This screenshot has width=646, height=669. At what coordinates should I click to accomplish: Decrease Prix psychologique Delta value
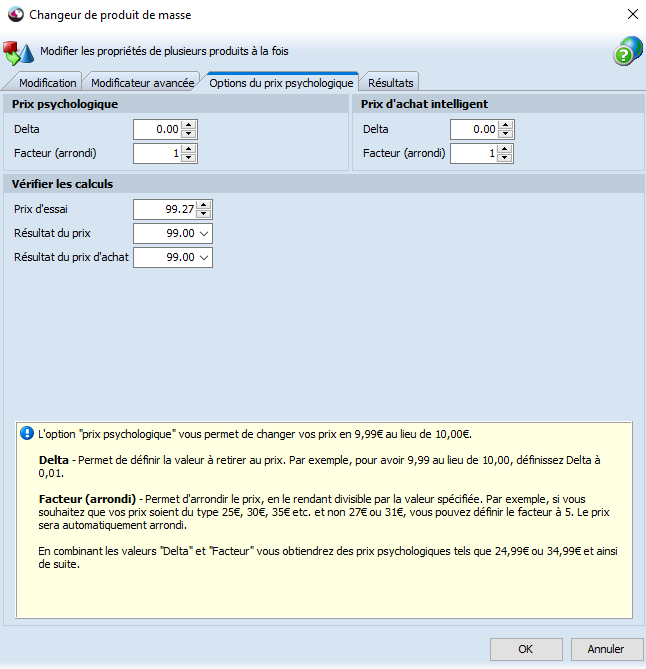pos(189,134)
